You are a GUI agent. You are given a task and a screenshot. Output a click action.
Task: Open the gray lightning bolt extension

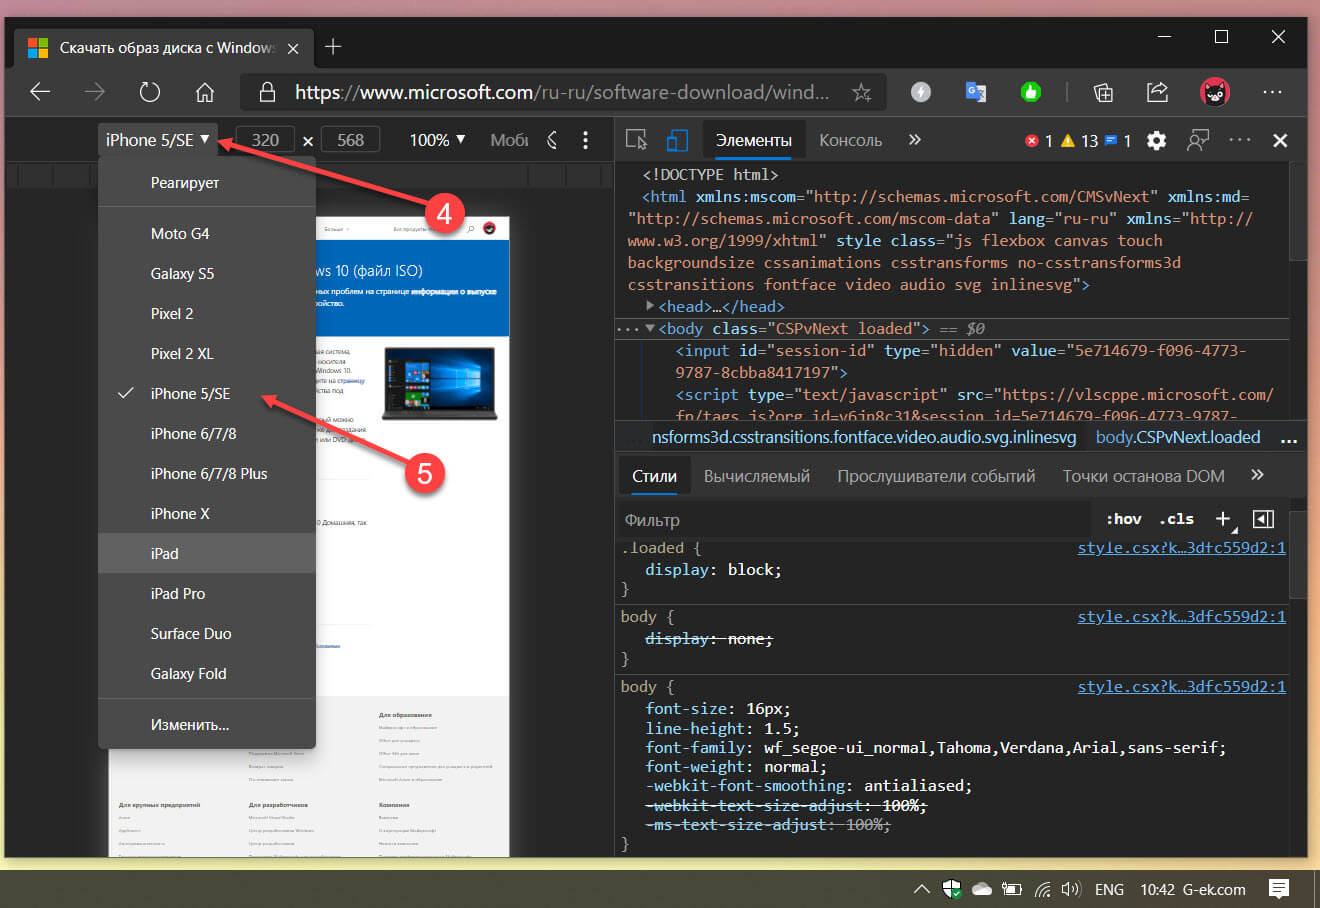coord(921,92)
